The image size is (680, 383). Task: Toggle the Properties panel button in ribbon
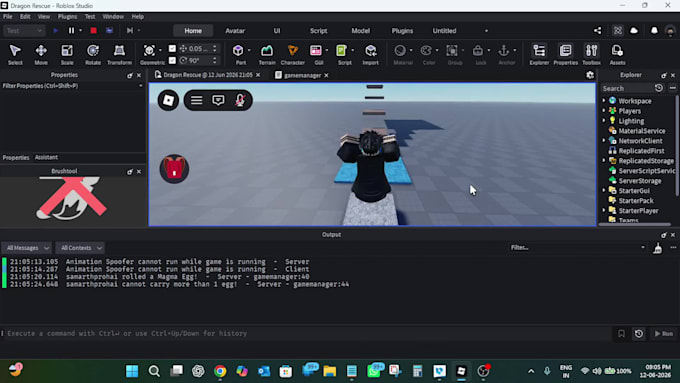[566, 55]
